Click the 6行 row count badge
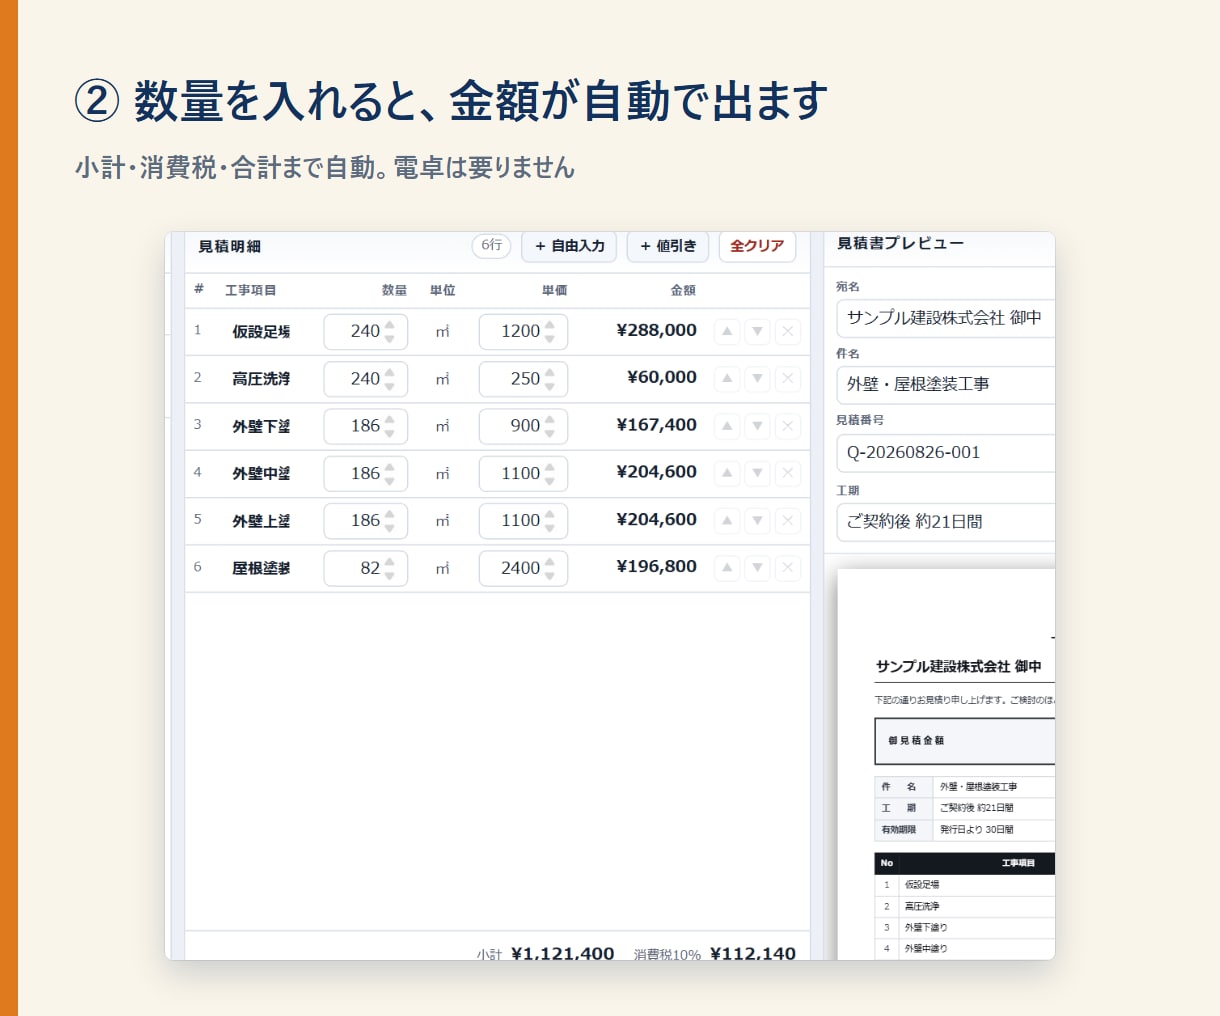The image size is (1220, 1016). coord(491,245)
